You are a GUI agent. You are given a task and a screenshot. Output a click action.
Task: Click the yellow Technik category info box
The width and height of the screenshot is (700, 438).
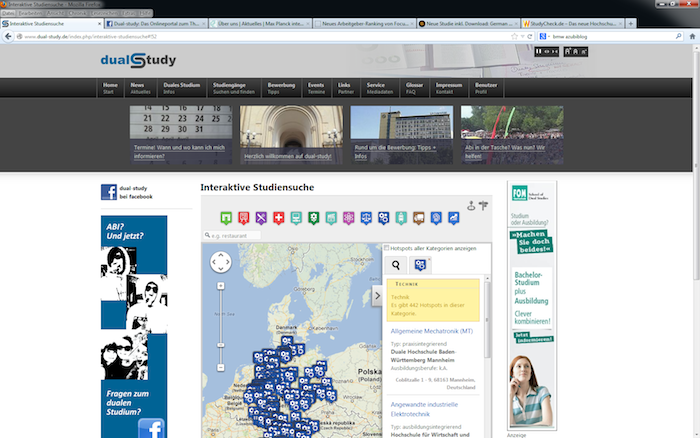[433, 300]
